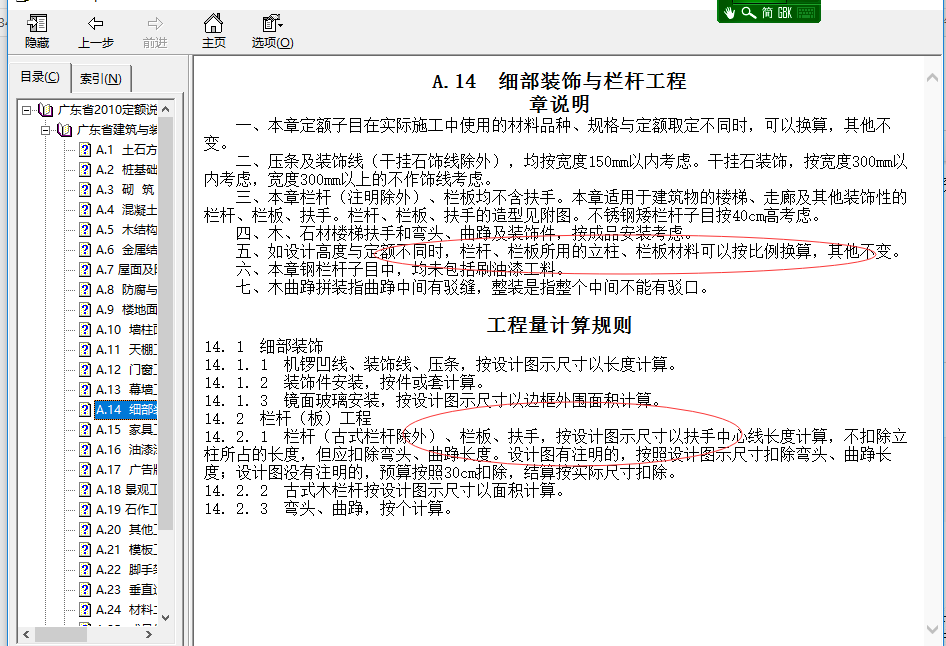Click the question-mark page icon of A.22
Viewport: 946px width, 646px height.
pos(85,569)
